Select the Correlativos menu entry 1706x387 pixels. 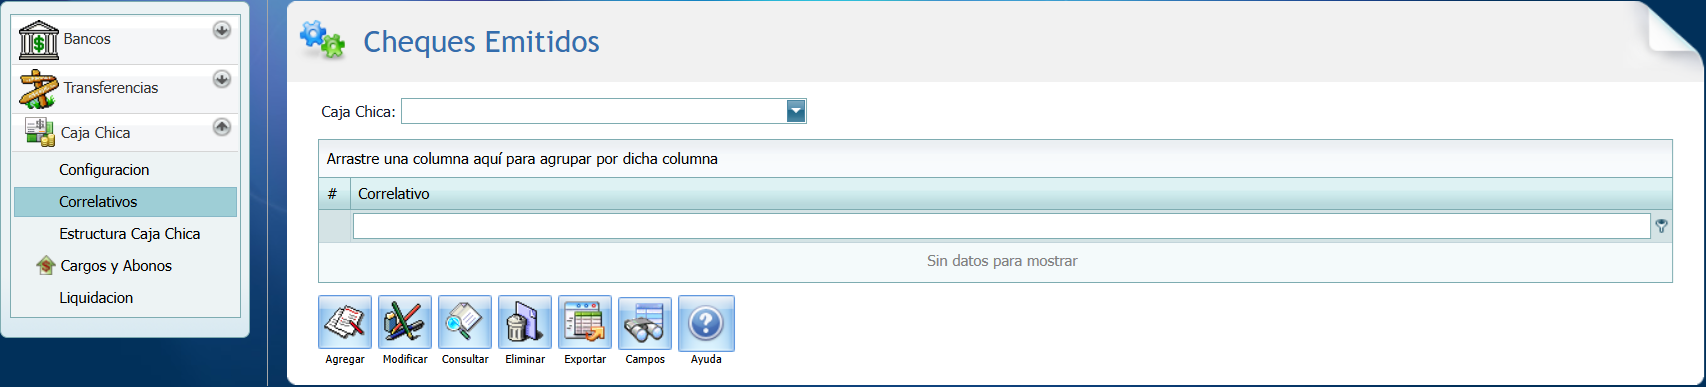pos(125,202)
